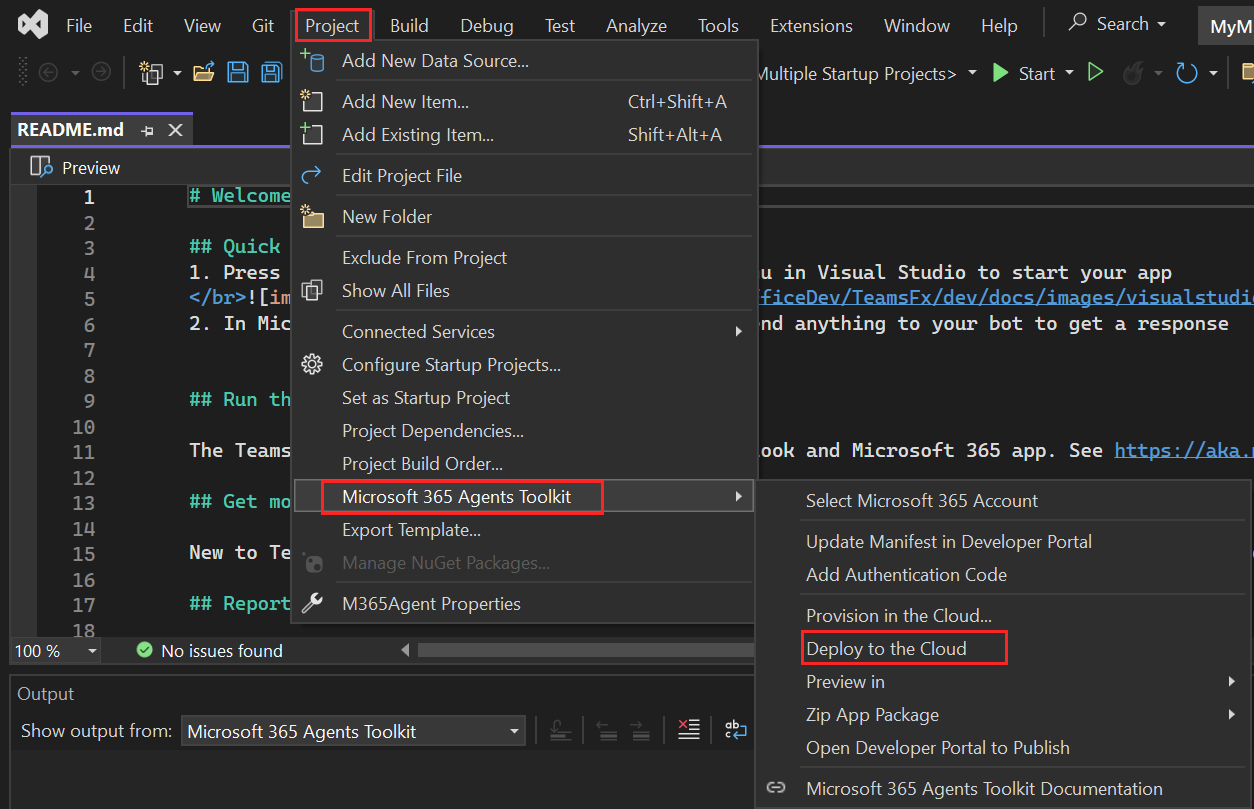This screenshot has width=1254, height=809.
Task: Click the Navigate Forward arrow icon
Action: [101, 72]
